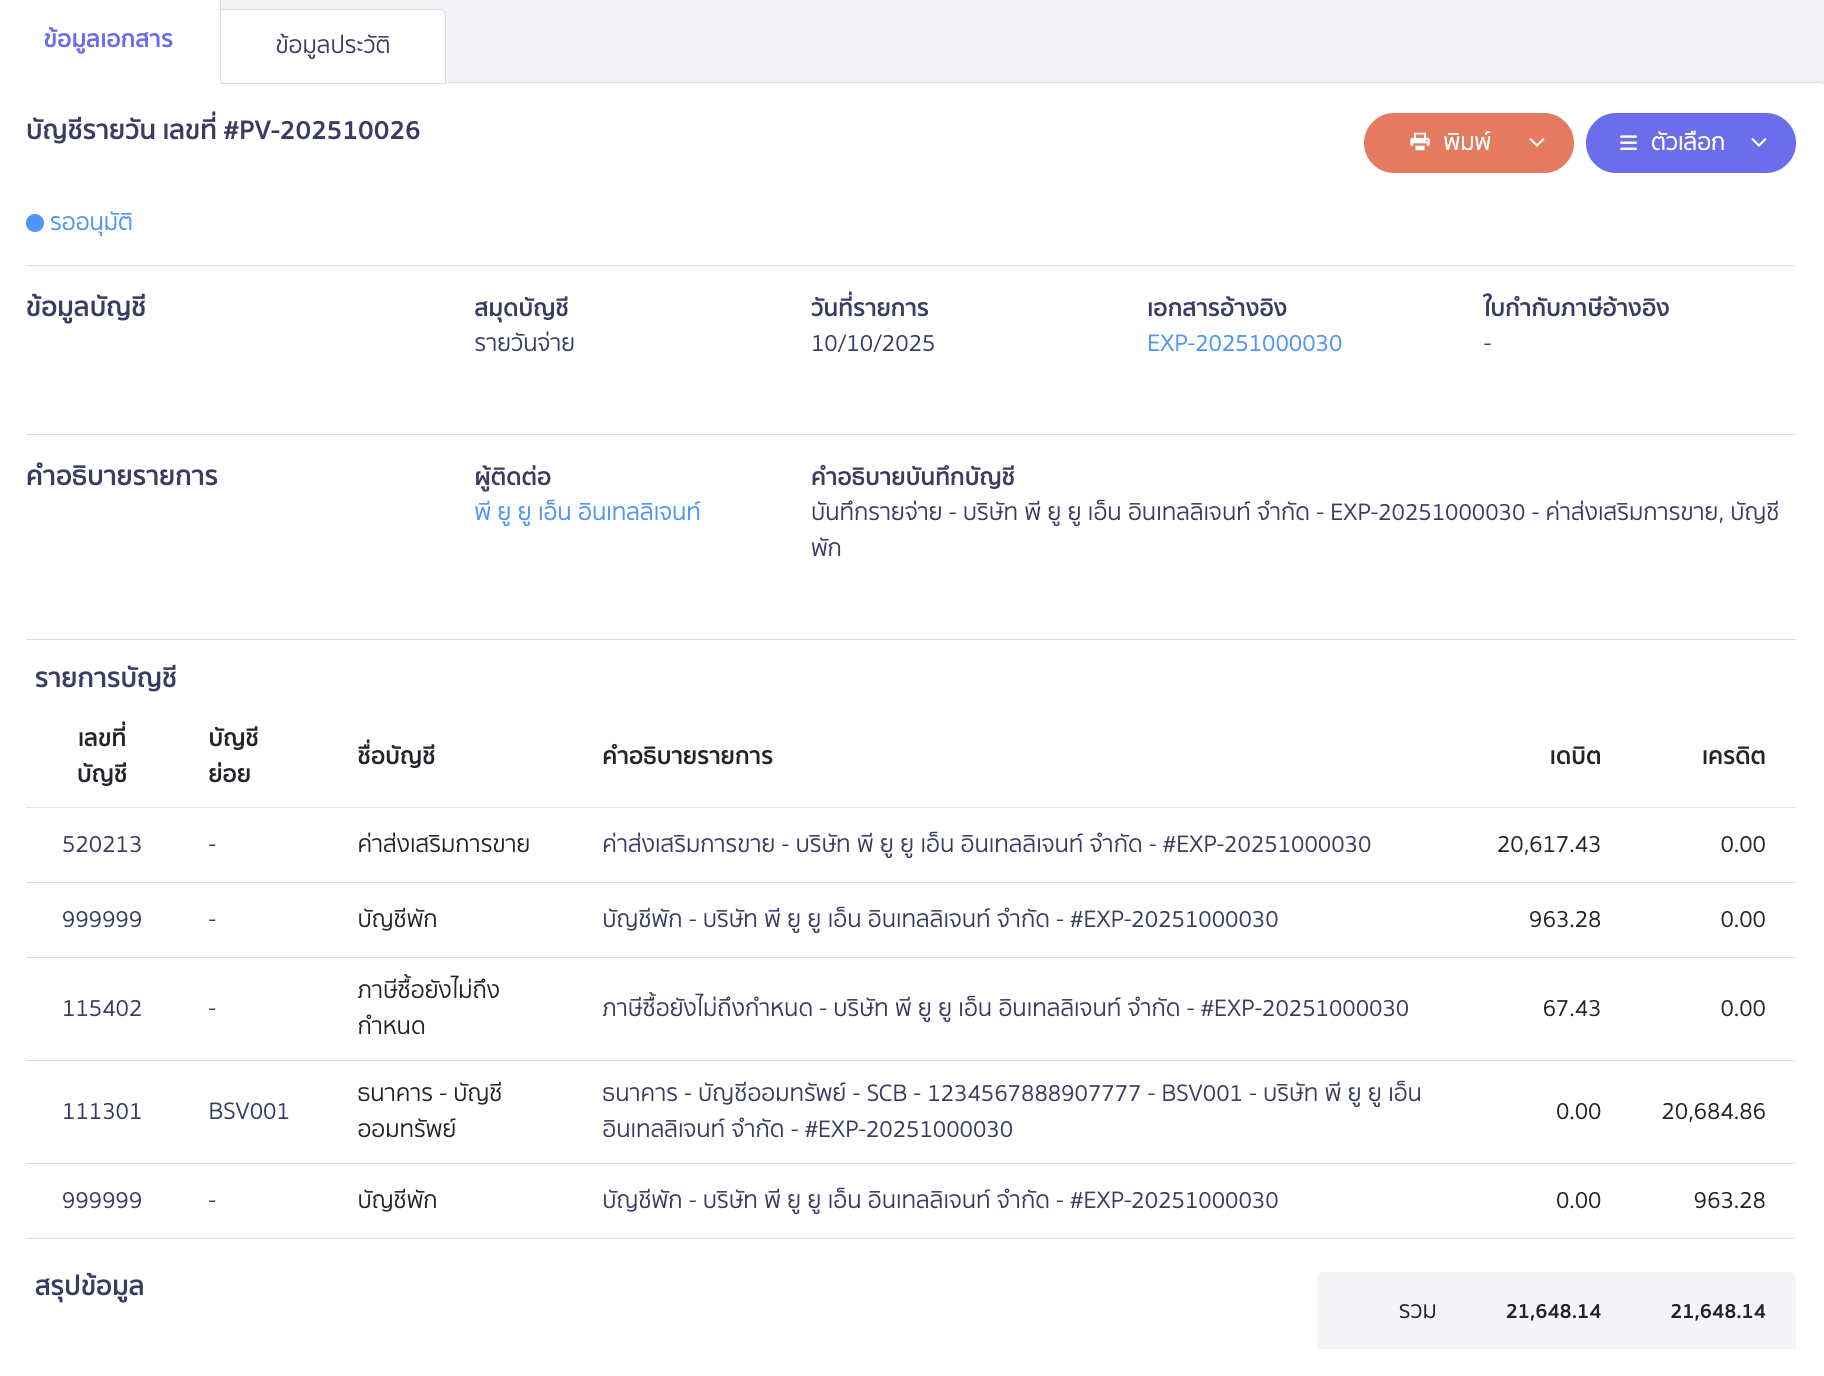This screenshot has height=1376, width=1824.
Task: Click the ตัวเลือก options button label
Action: pyautogui.click(x=1687, y=143)
